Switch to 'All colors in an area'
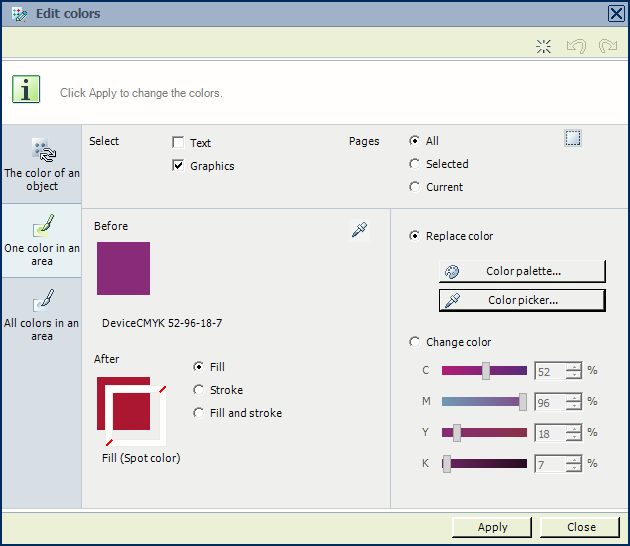The image size is (630, 546). point(42,315)
